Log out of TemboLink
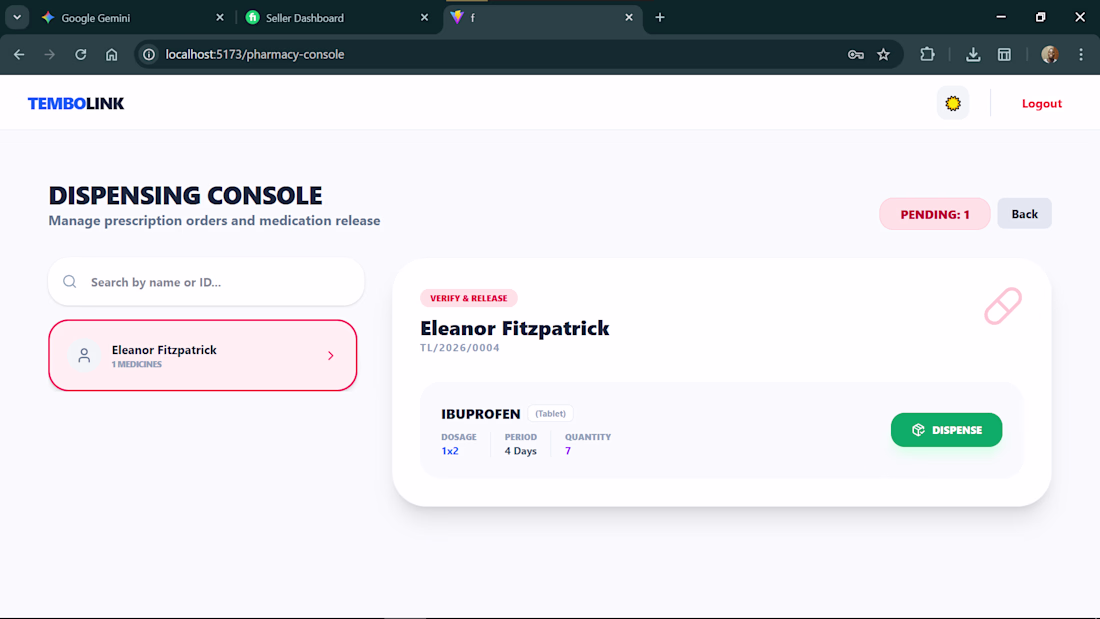 [1041, 103]
